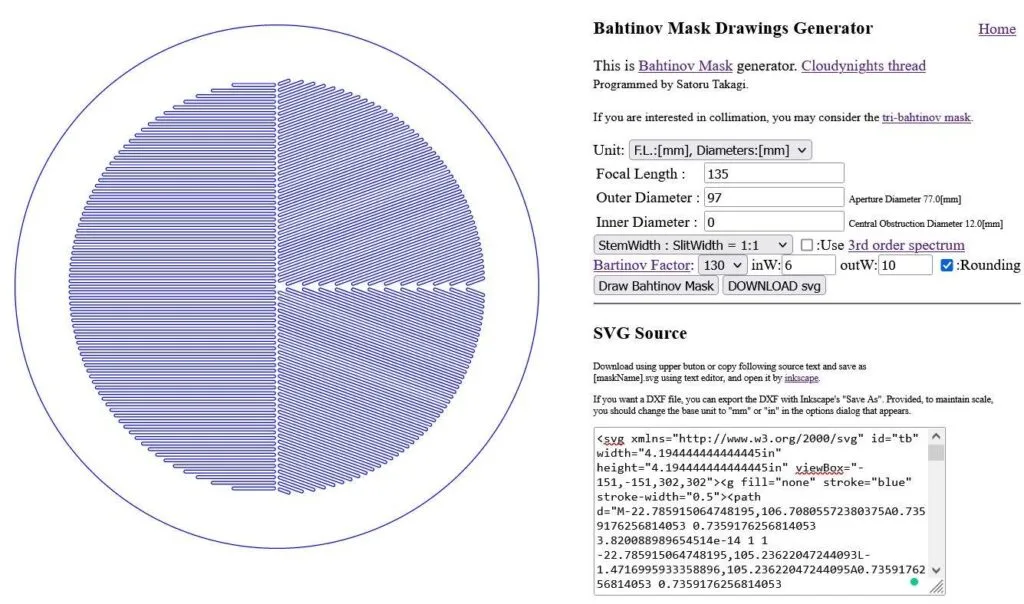Image resolution: width=1024 pixels, height=604 pixels.
Task: Click scroll-down arrow in SVG source box
Action: (x=936, y=570)
